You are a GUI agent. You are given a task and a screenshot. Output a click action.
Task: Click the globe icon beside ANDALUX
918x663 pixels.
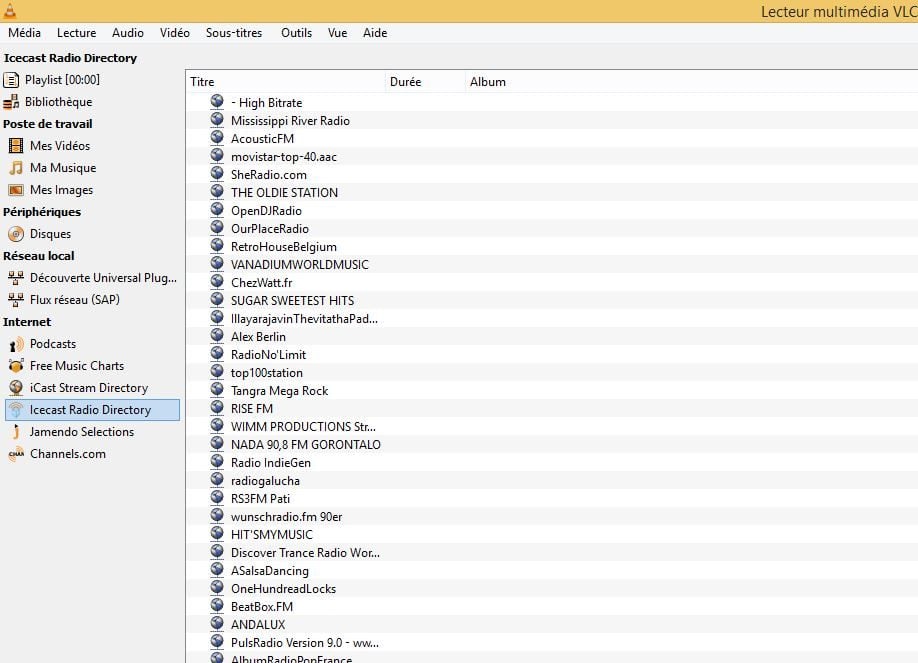tap(217, 624)
